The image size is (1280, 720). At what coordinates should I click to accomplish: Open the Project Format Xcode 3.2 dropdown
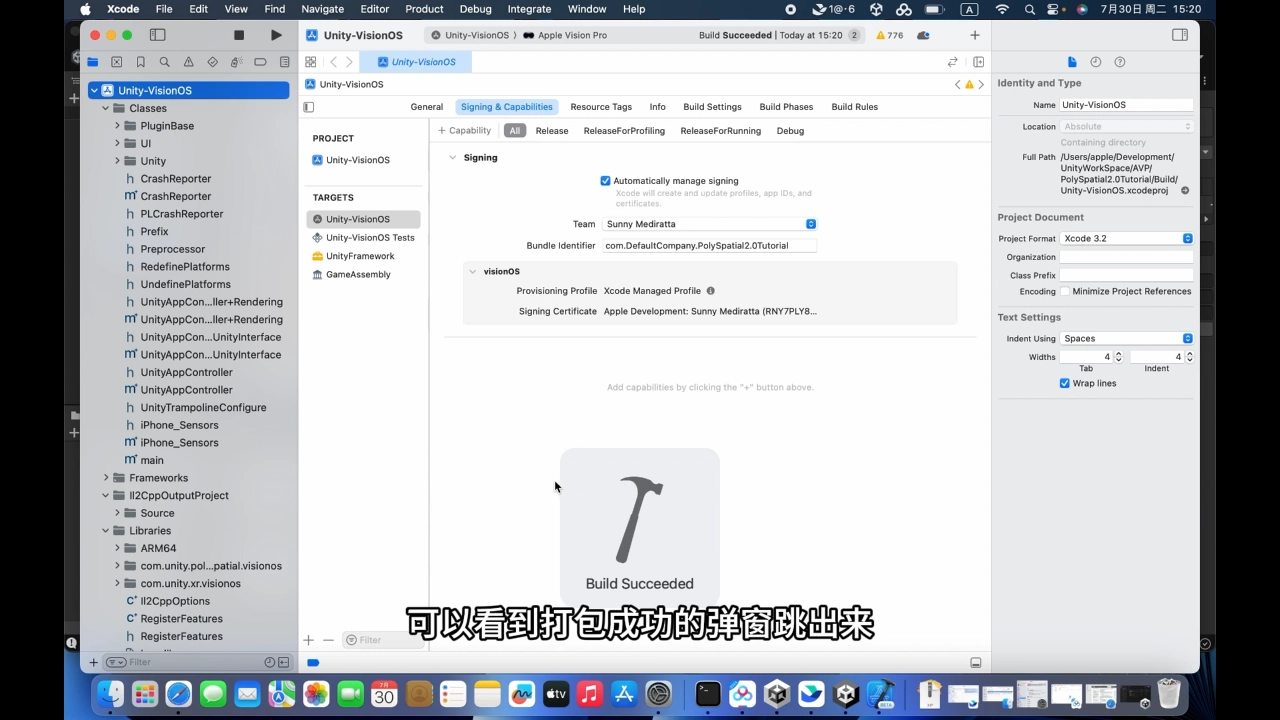tap(1126, 238)
